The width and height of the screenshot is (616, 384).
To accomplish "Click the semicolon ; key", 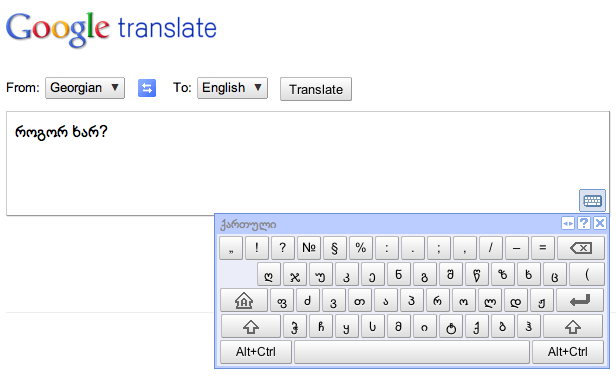I will tap(438, 248).
